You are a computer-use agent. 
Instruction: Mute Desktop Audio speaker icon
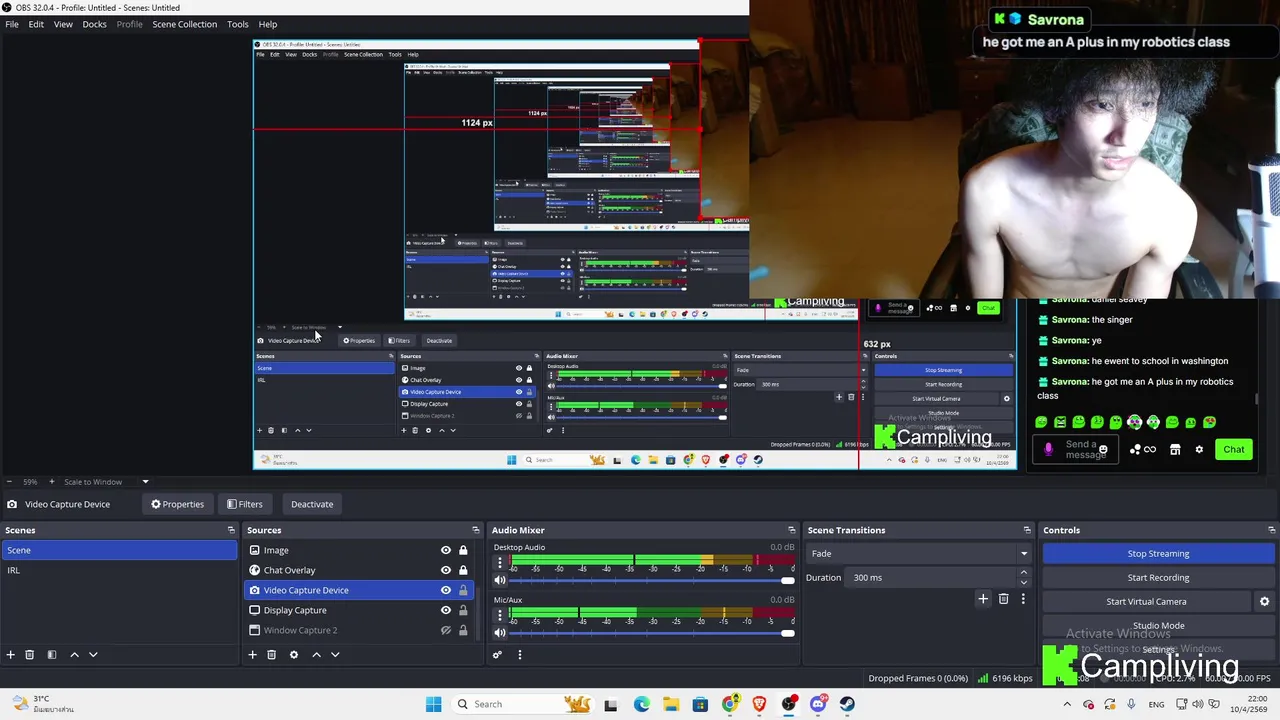[x=500, y=581]
